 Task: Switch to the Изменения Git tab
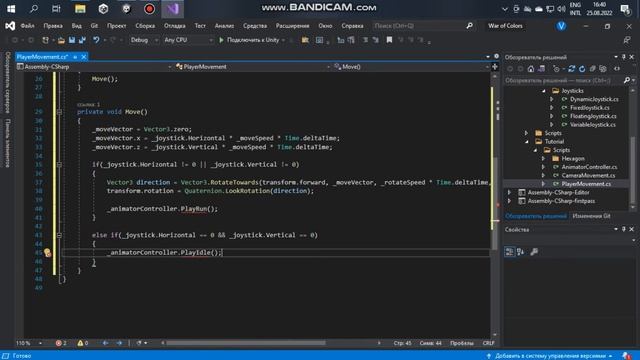[591, 216]
